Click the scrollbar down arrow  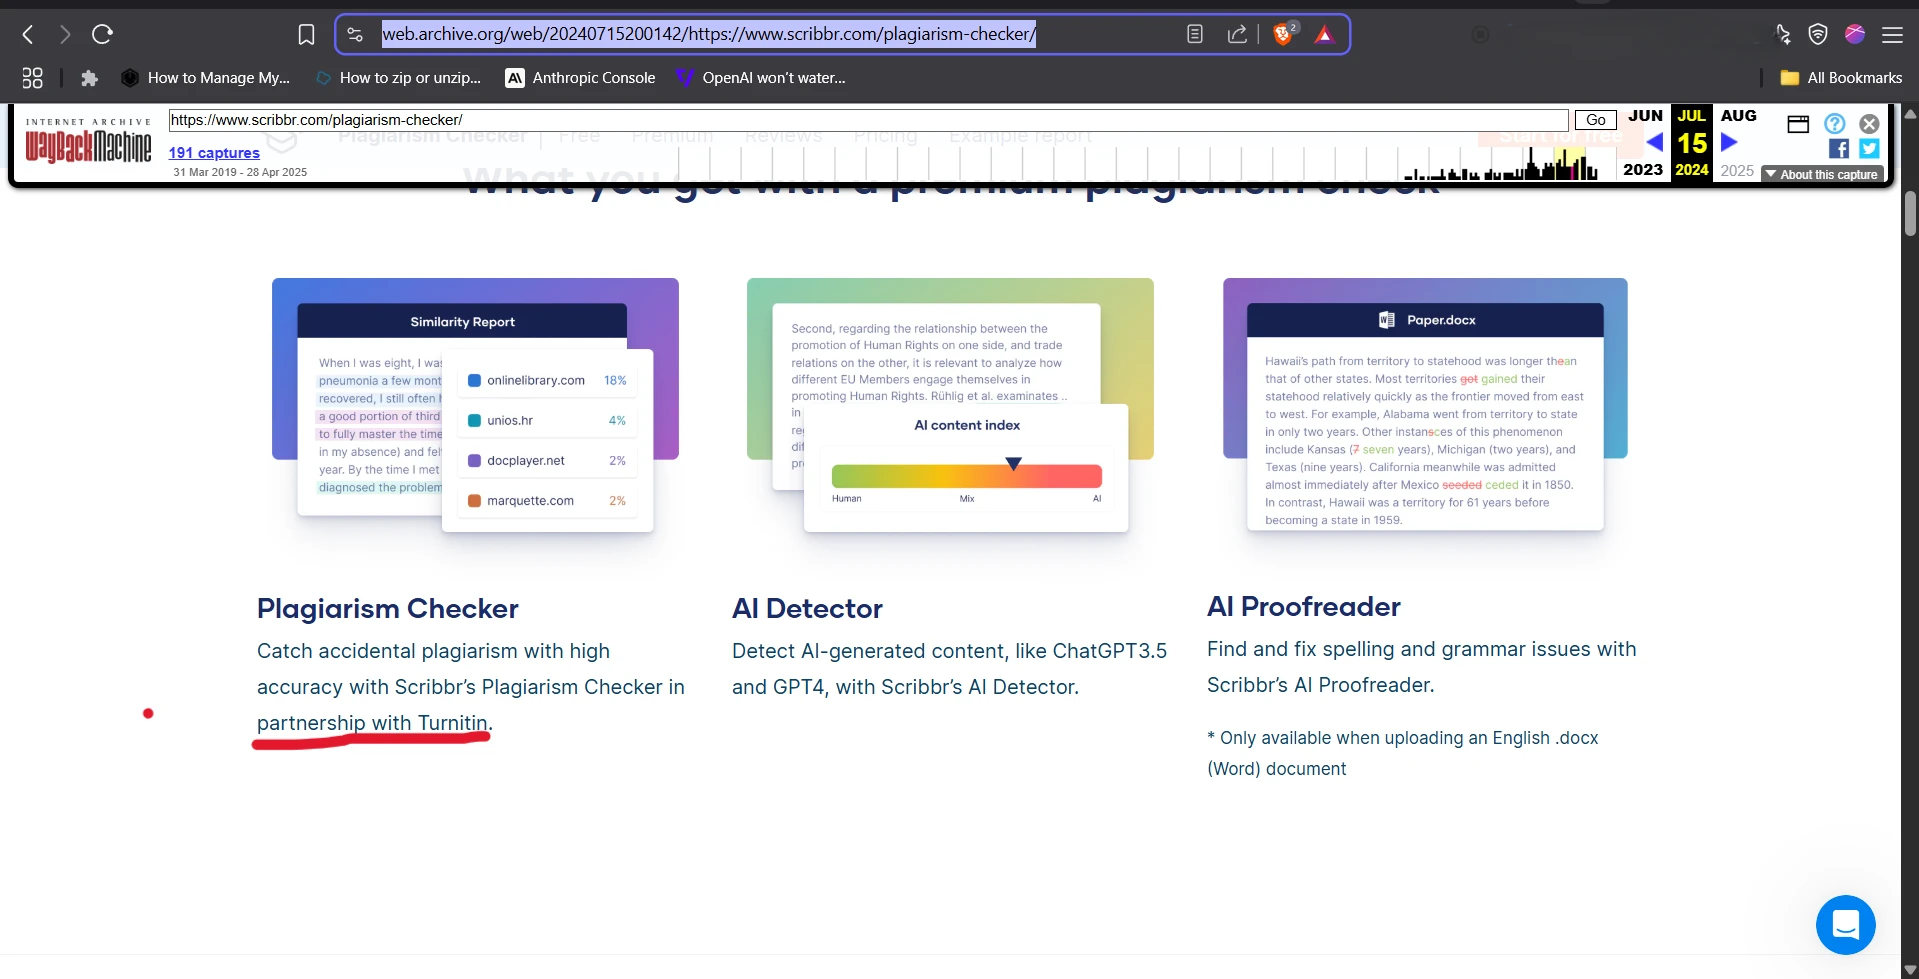coord(1910,970)
